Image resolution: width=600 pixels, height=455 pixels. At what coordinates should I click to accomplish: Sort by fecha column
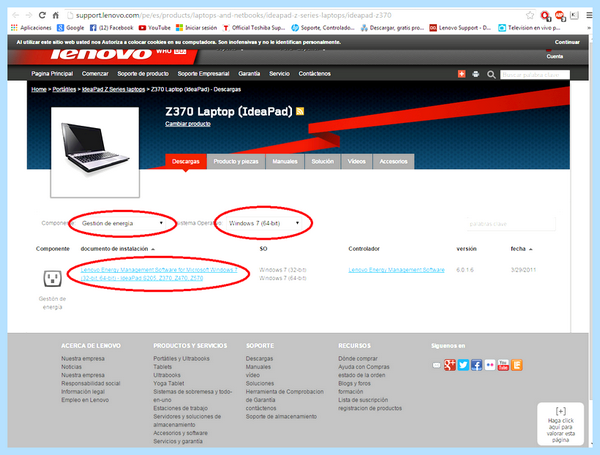pos(521,249)
